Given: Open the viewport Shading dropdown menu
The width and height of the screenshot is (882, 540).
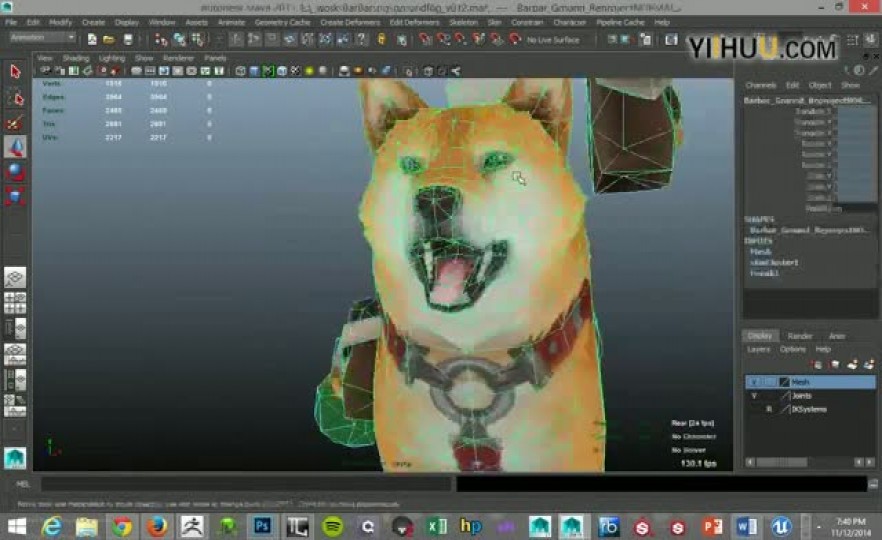Looking at the screenshot, I should (x=75, y=58).
